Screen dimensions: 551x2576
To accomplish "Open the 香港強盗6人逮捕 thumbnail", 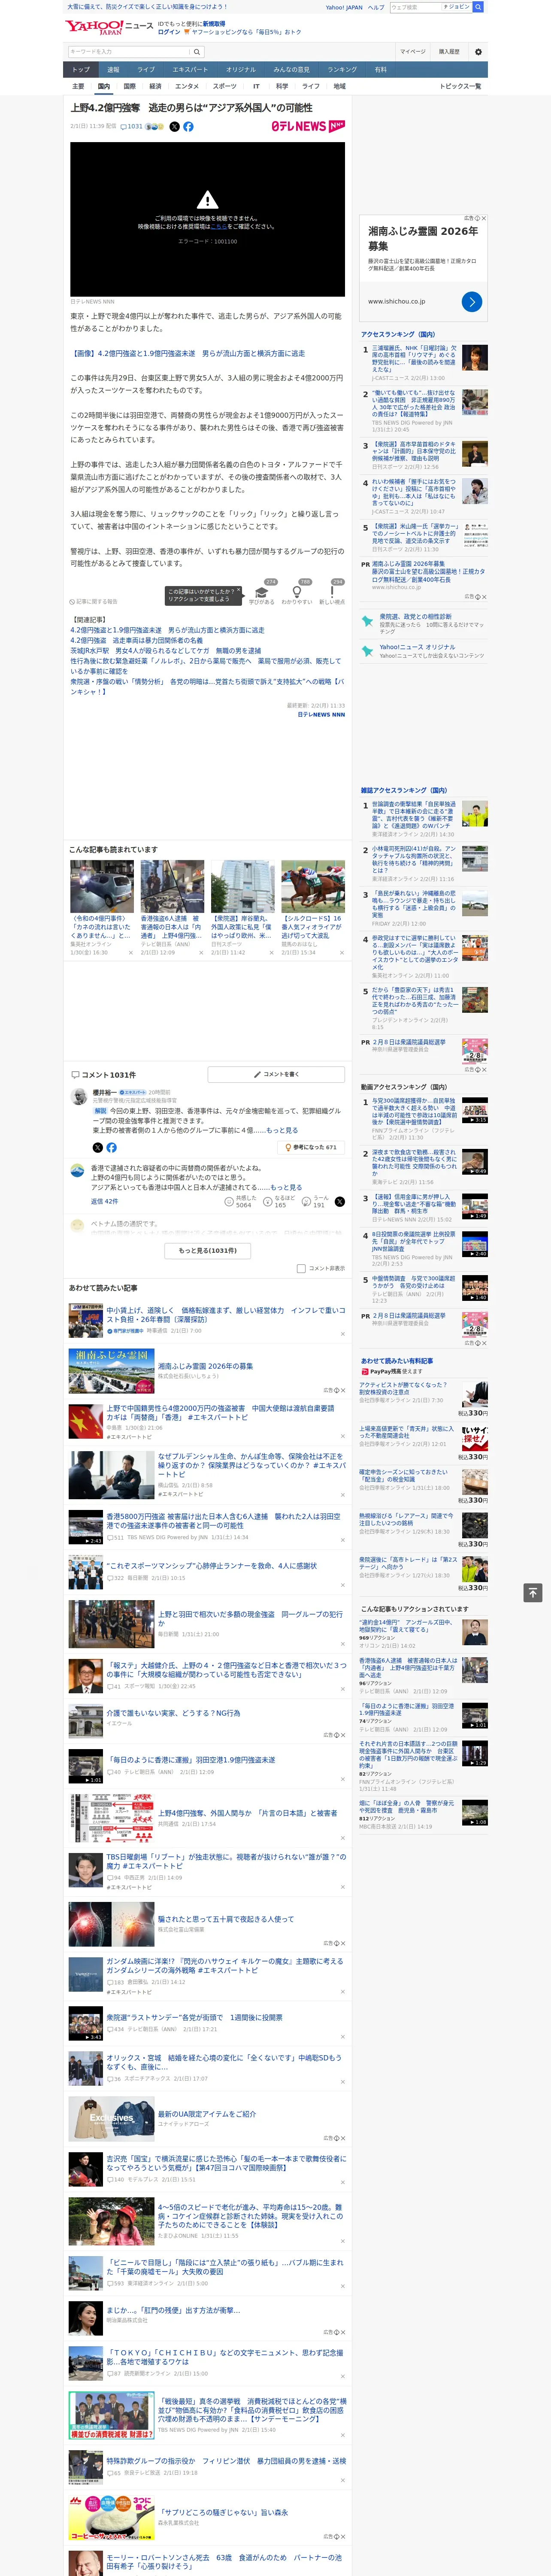I will point(172,886).
